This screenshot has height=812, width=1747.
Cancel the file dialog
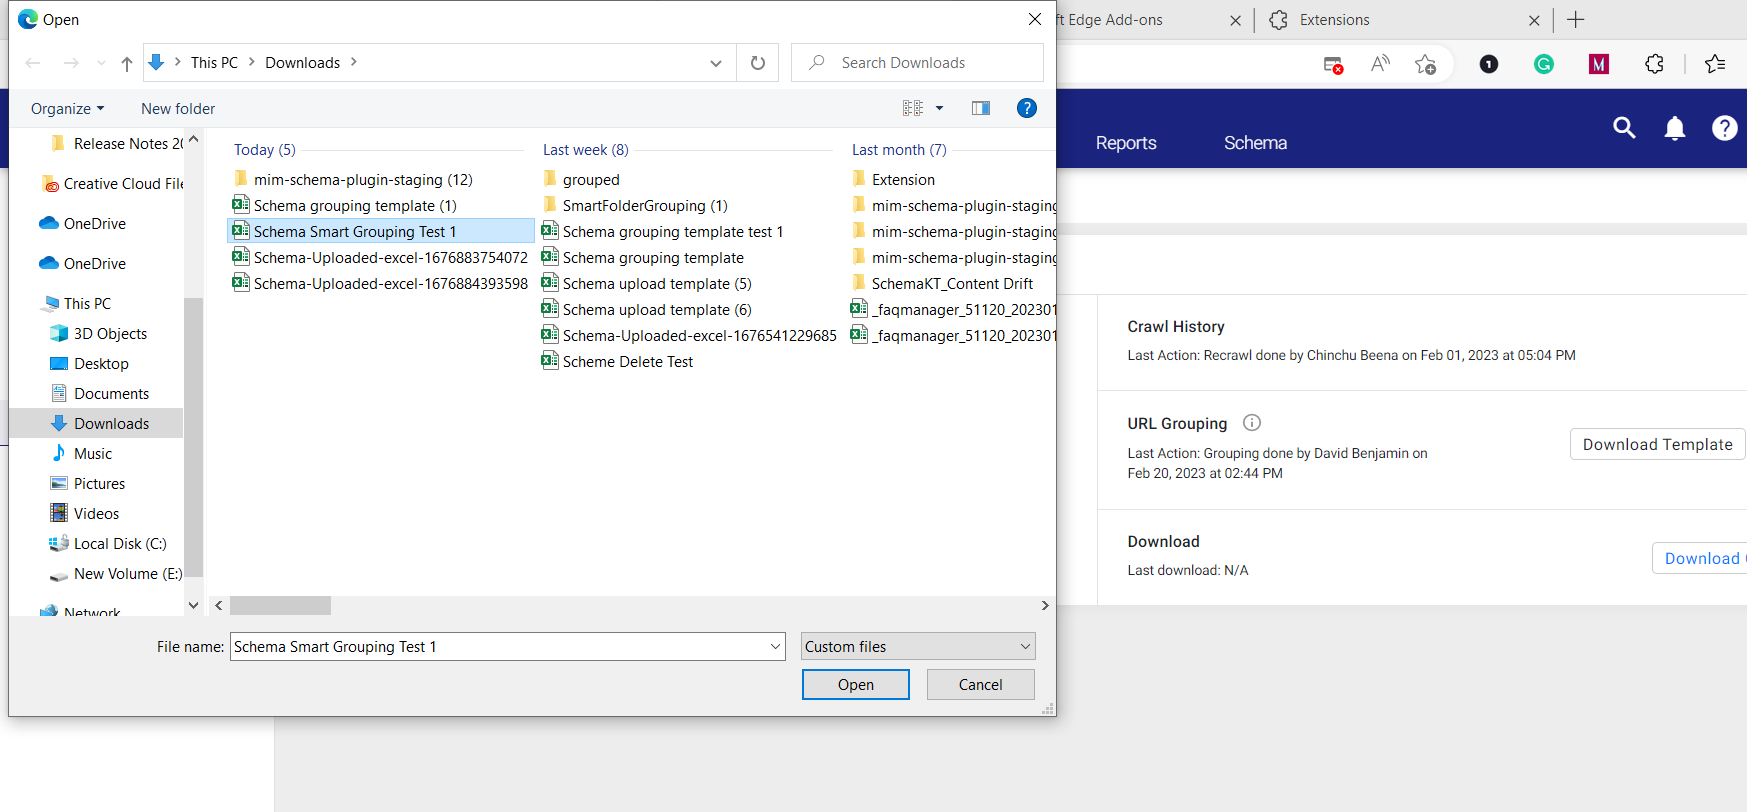coord(981,684)
